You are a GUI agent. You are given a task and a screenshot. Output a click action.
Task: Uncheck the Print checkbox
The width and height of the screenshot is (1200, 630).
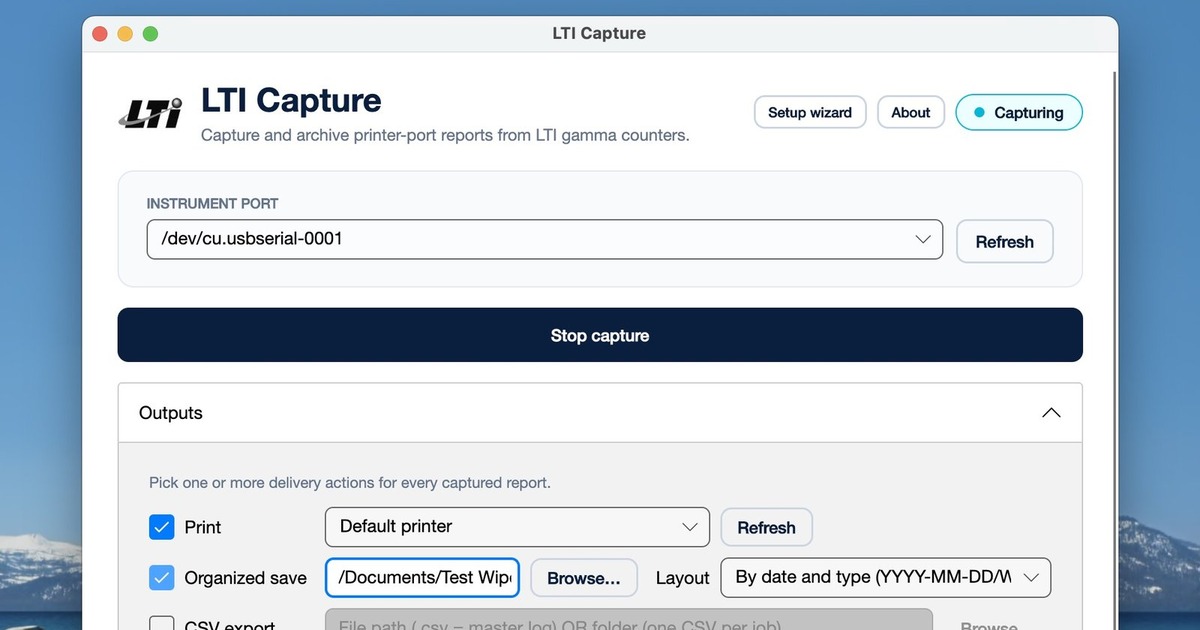tap(161, 527)
